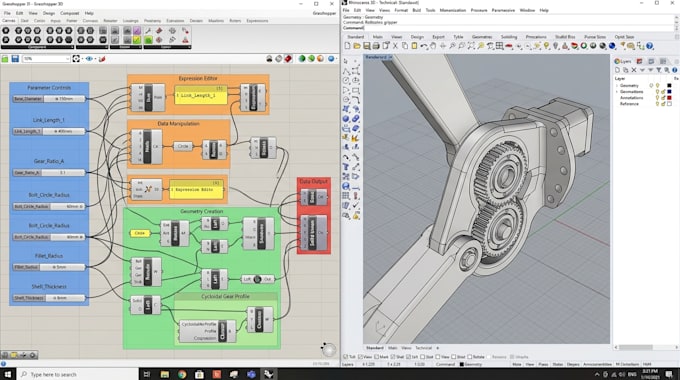Open Grasshopper File menu
Screen dimensions: 680x380
coord(7,13)
